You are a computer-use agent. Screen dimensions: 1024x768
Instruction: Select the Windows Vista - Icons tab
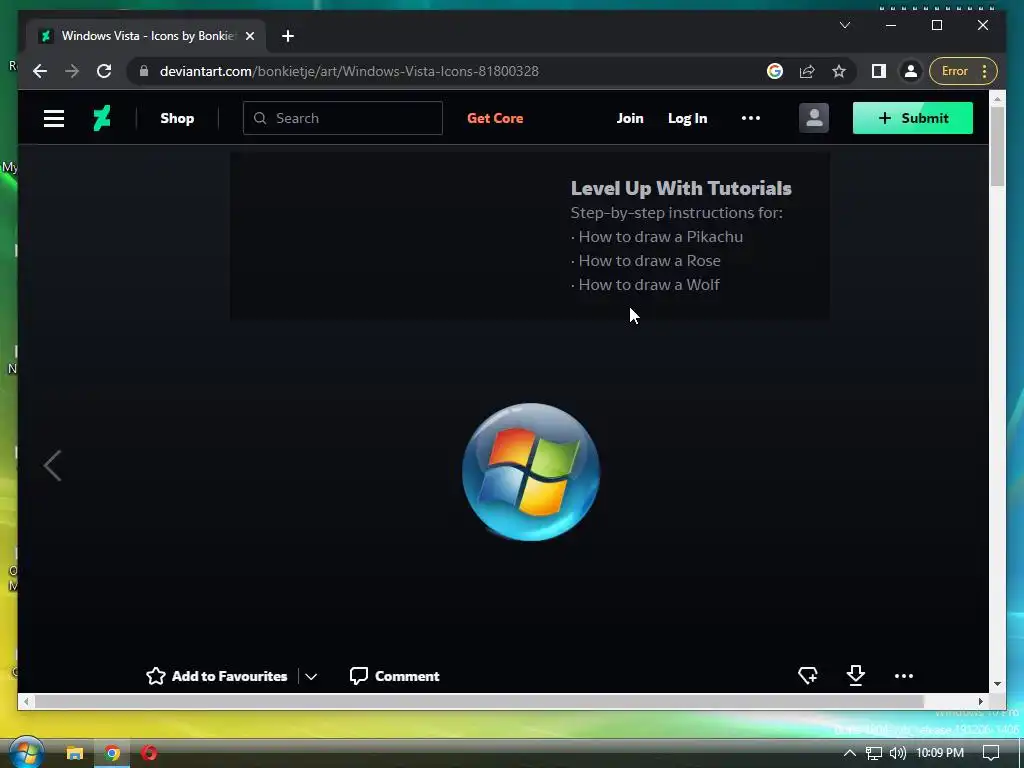147,36
